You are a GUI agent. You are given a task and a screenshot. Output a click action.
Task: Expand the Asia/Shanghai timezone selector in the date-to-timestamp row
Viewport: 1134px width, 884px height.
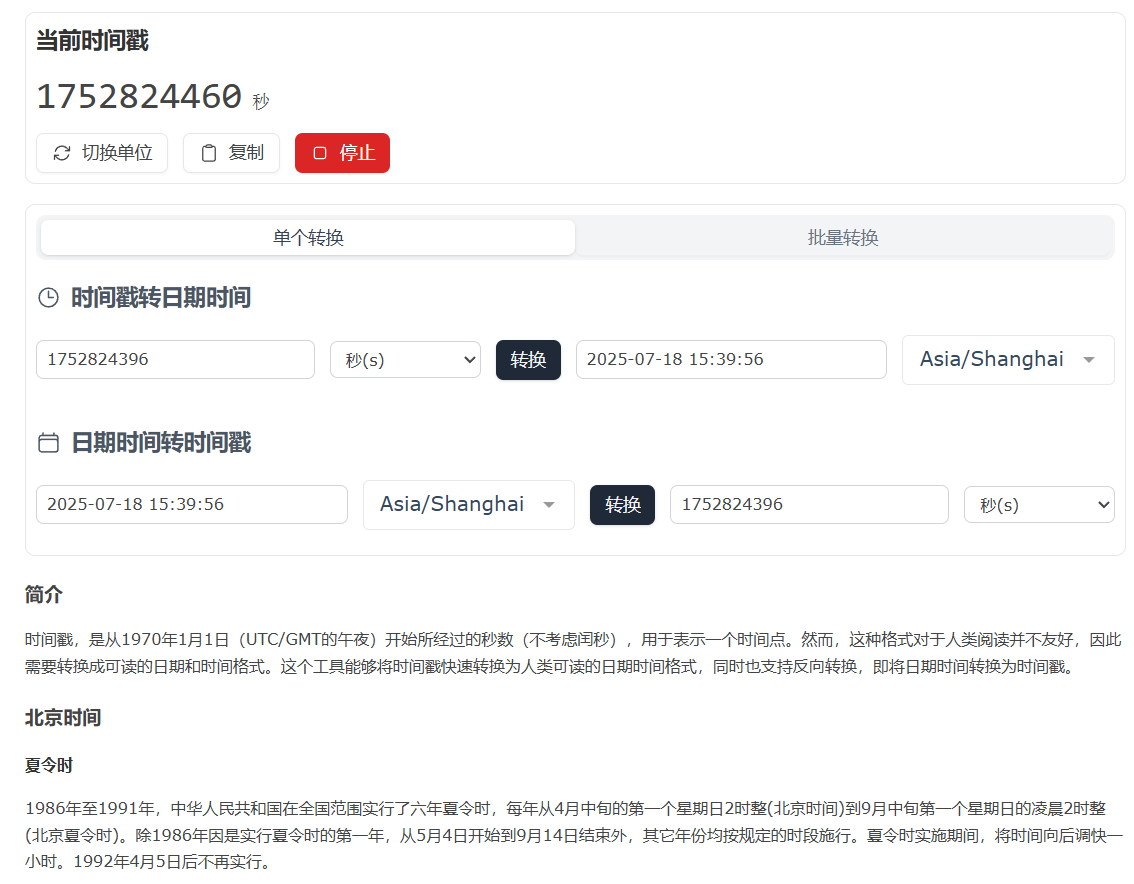tap(469, 505)
